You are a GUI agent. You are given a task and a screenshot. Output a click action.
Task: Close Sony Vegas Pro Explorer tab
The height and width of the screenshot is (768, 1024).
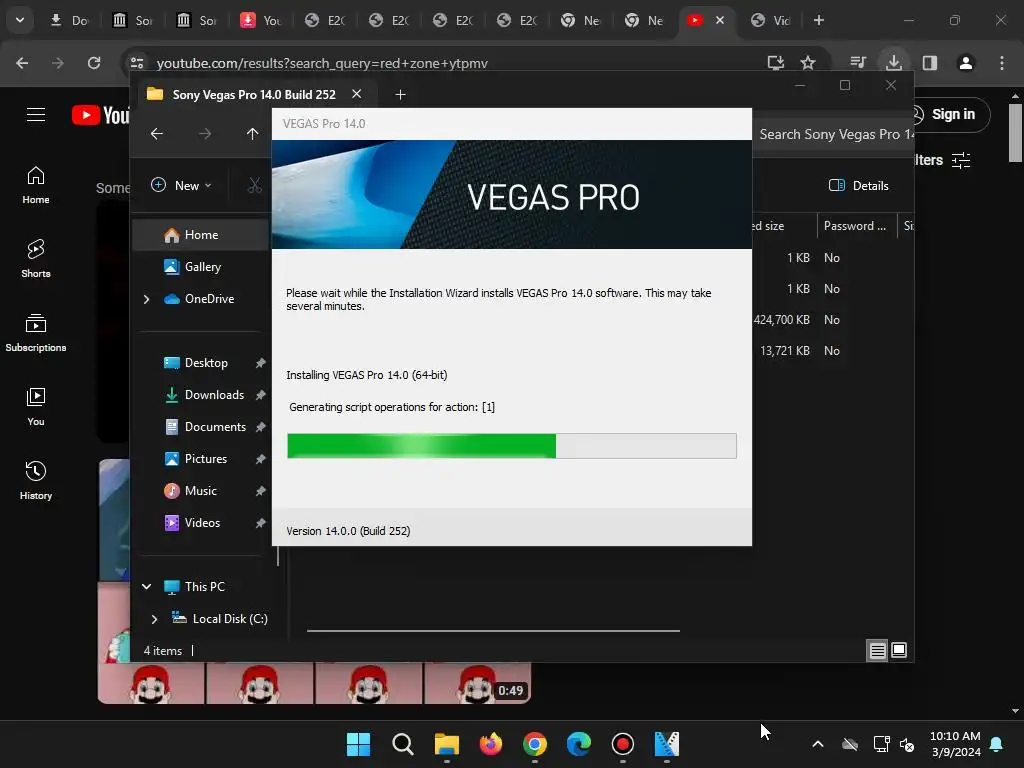pyautogui.click(x=357, y=94)
